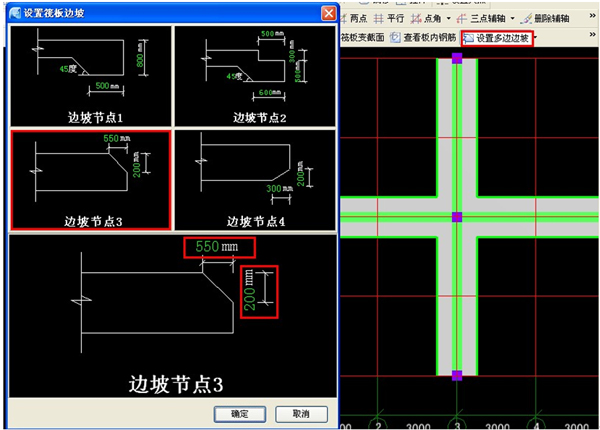Select the 边坡节点2 thumbnail
The height and width of the screenshot is (430, 600).
(255, 76)
